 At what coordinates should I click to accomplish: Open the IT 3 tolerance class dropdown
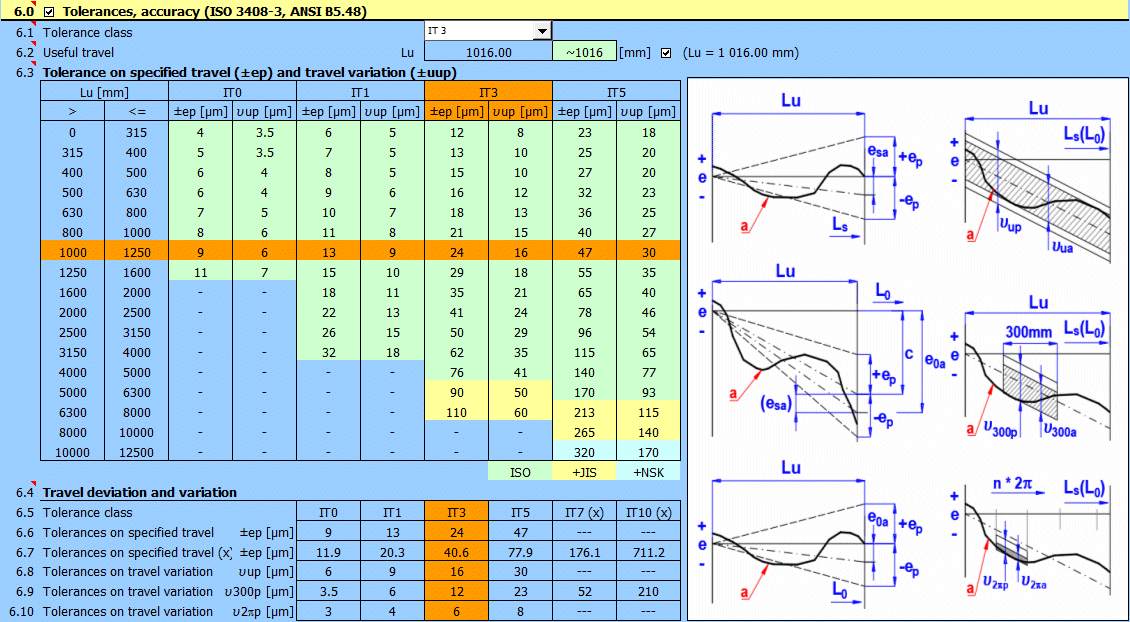pyautogui.click(x=487, y=30)
